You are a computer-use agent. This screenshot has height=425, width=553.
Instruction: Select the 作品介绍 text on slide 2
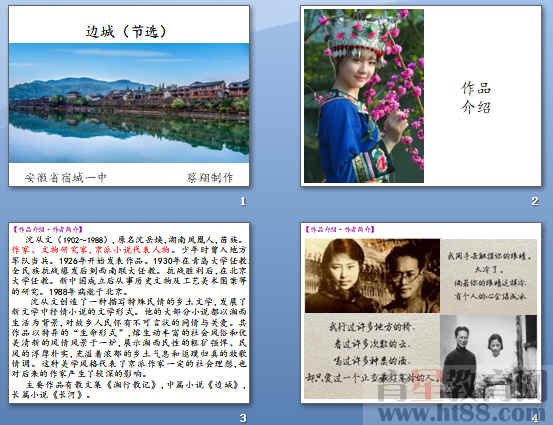(476, 97)
